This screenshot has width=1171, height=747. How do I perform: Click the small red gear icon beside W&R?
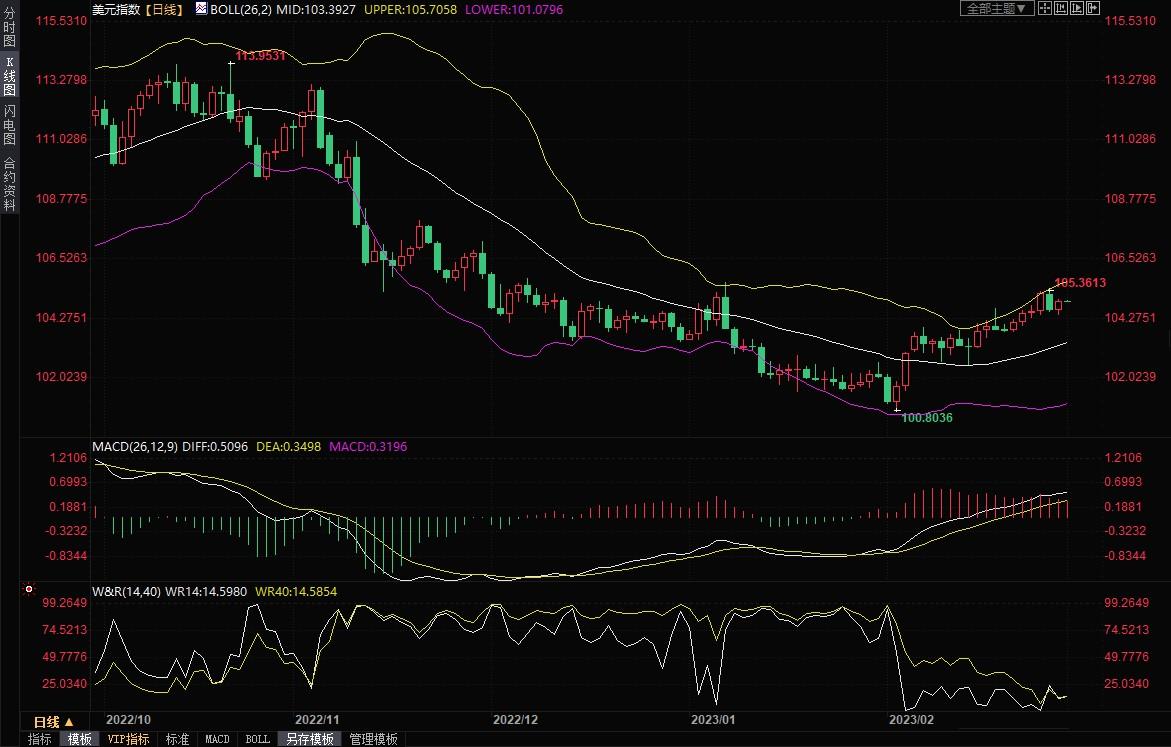pos(28,589)
